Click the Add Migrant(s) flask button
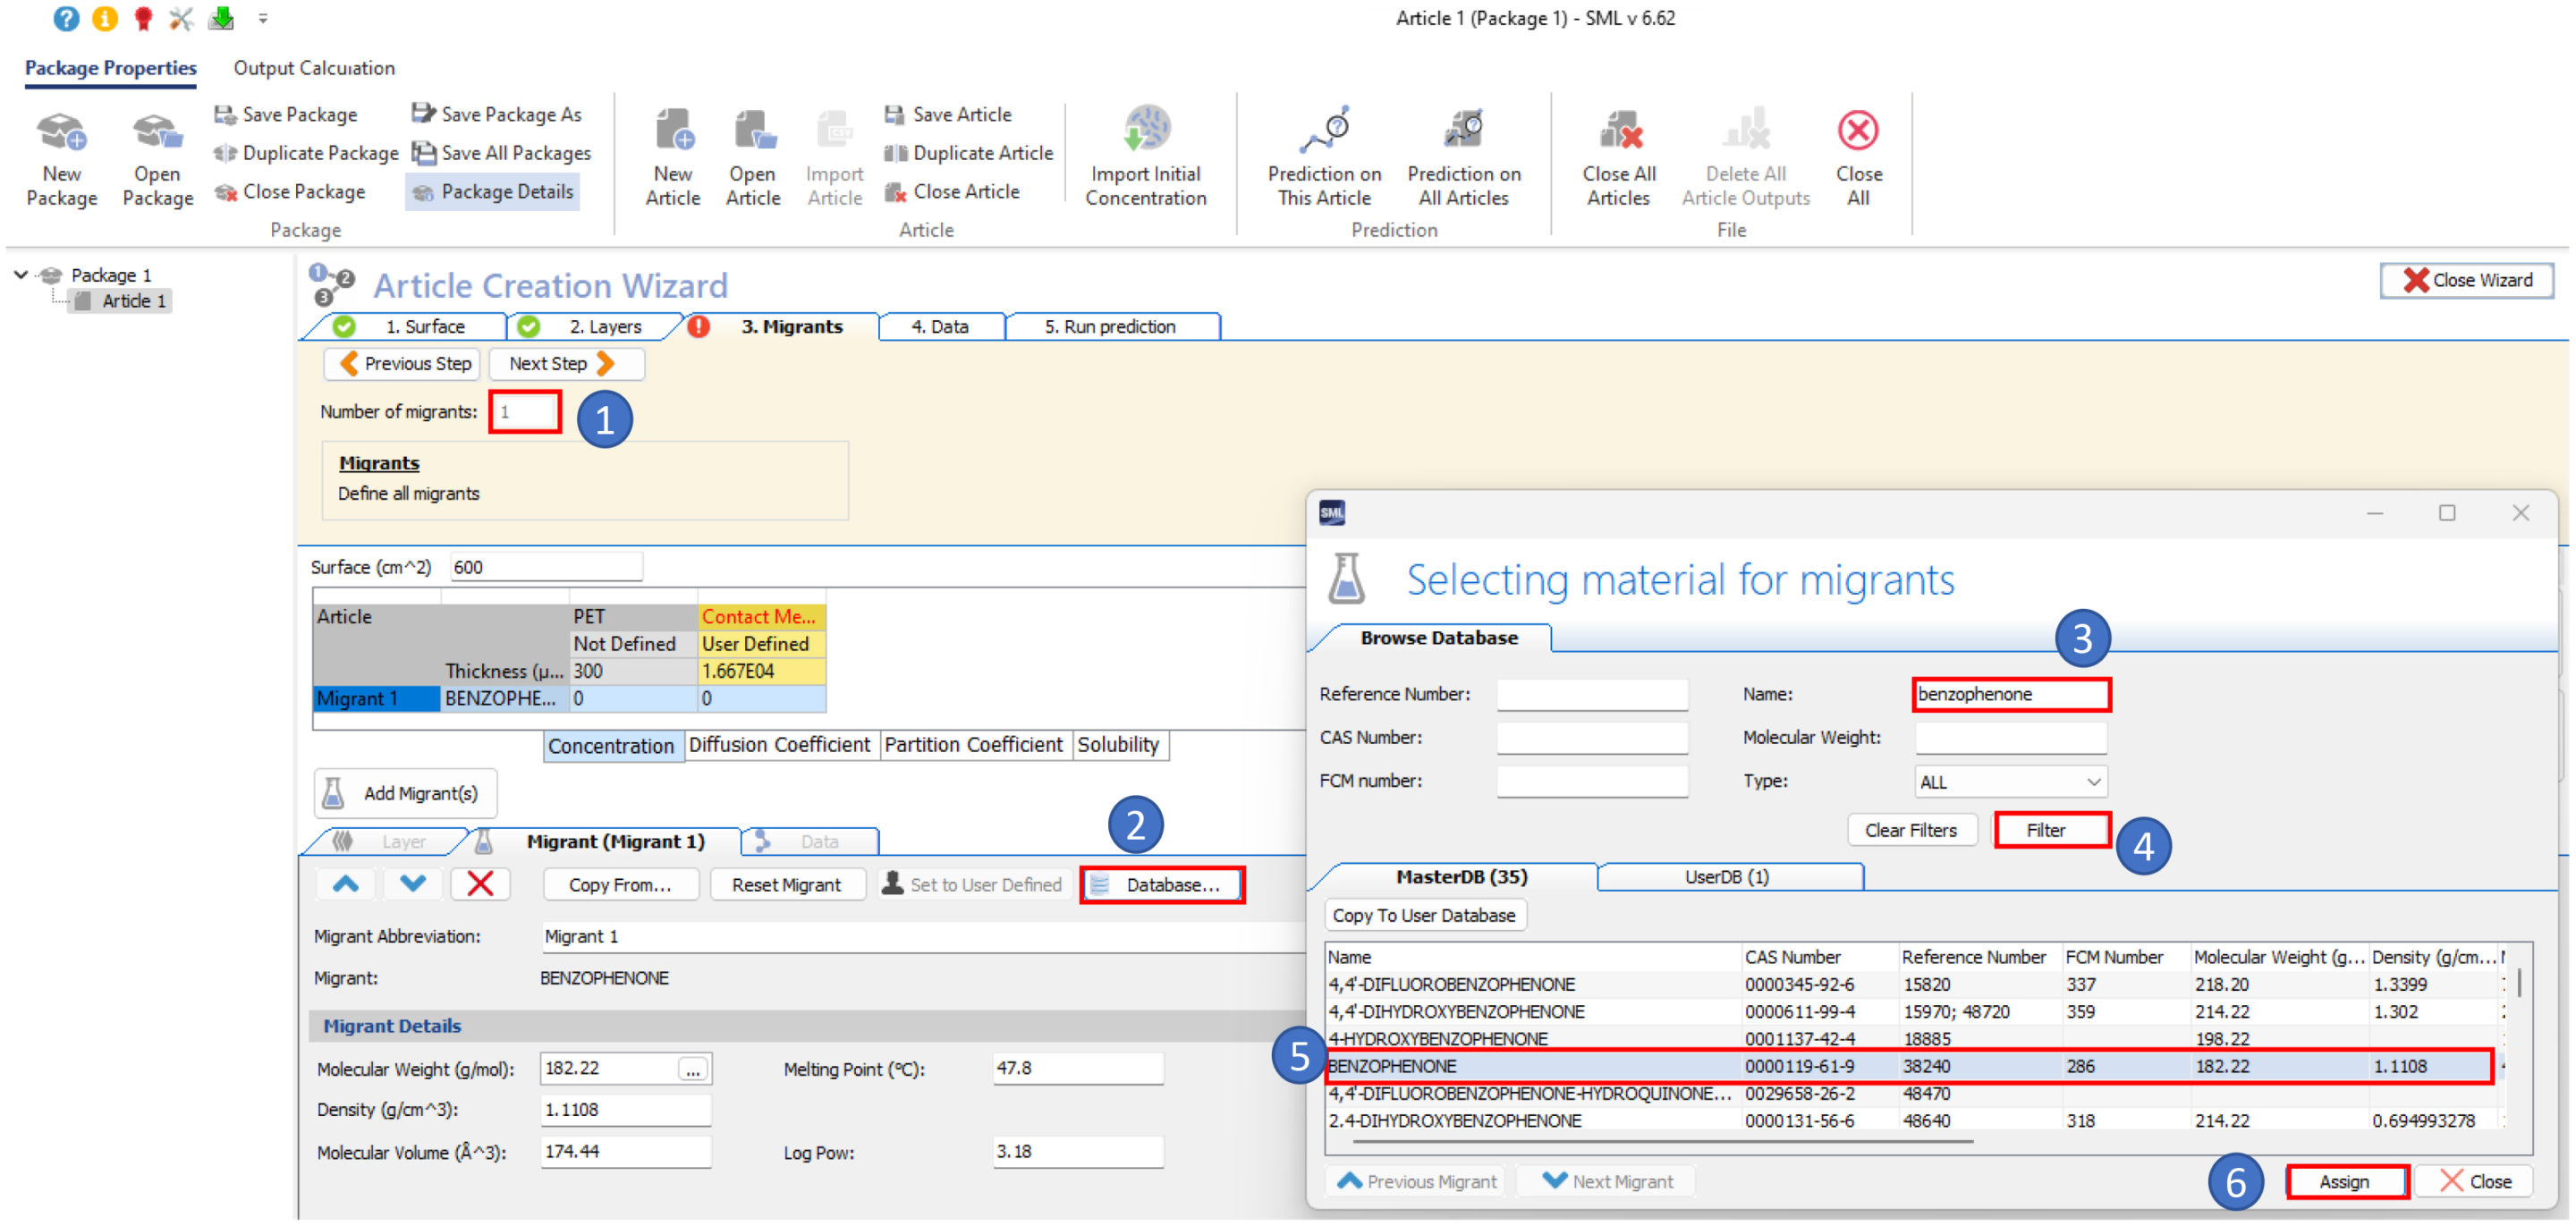The height and width of the screenshot is (1226, 2576). (405, 794)
